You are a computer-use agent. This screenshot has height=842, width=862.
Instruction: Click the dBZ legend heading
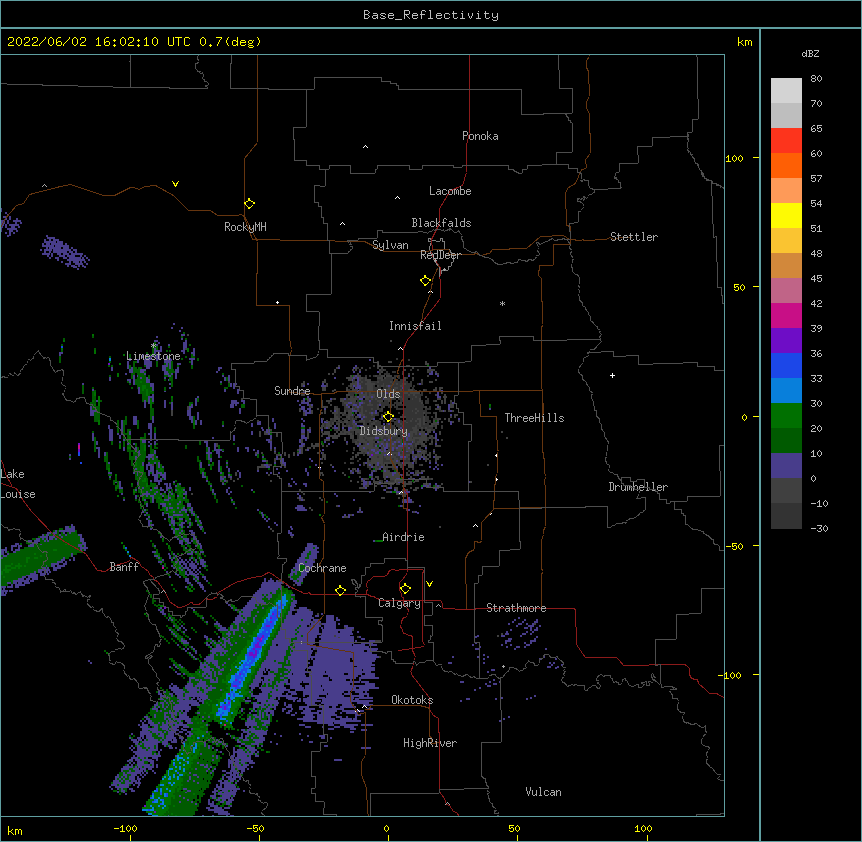(x=810, y=53)
